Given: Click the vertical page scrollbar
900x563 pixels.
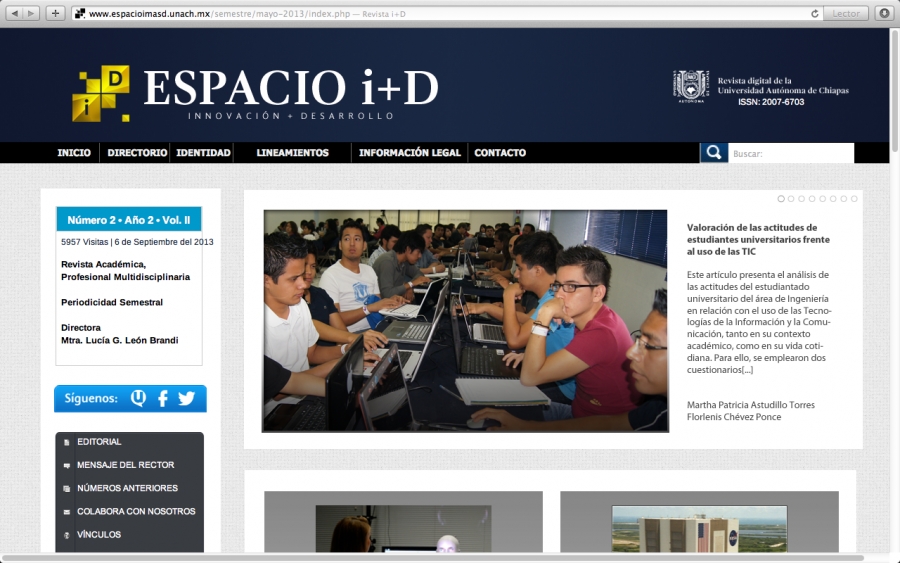Looking at the screenshot, I should coord(894,92).
